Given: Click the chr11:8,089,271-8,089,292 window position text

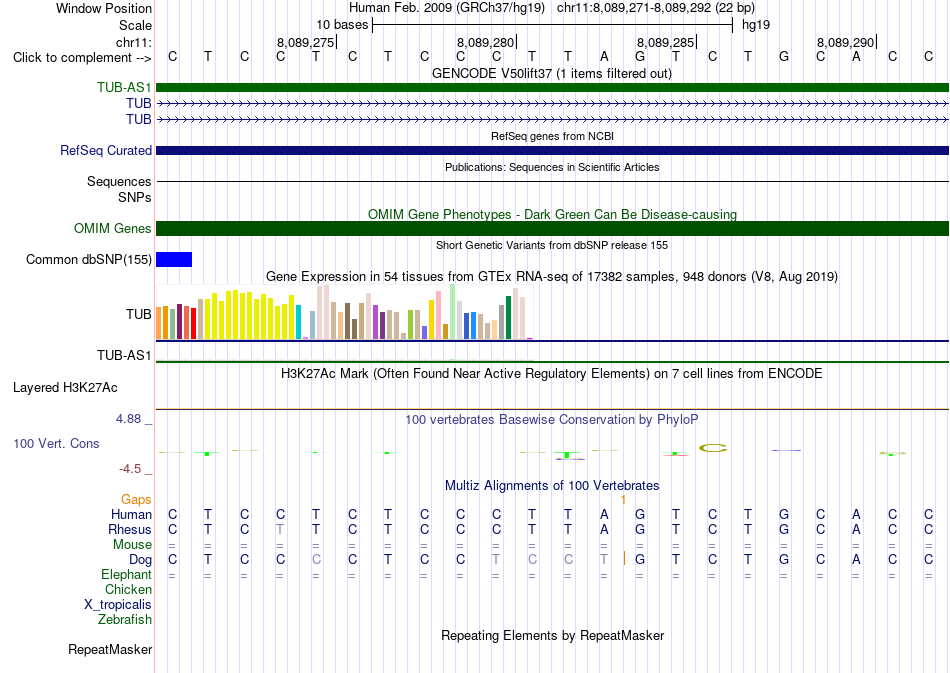Looking at the screenshot, I should pyautogui.click(x=656, y=8).
